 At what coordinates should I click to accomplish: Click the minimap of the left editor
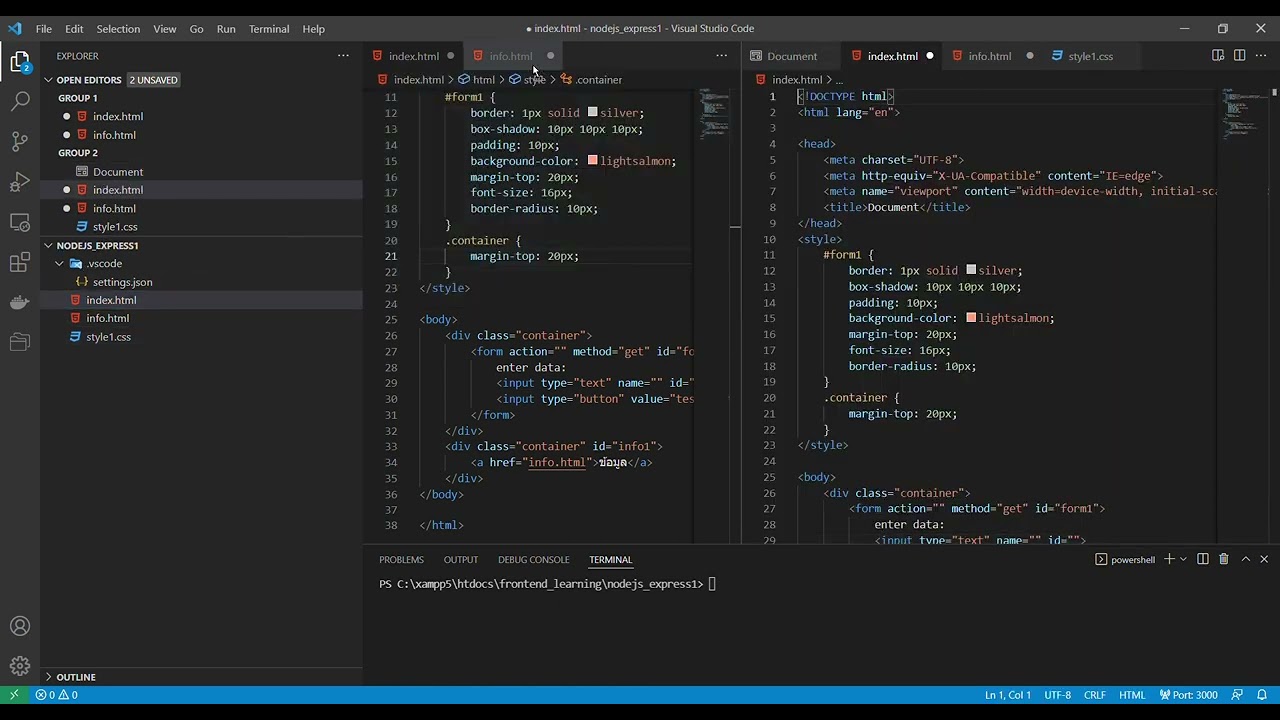pos(714,115)
